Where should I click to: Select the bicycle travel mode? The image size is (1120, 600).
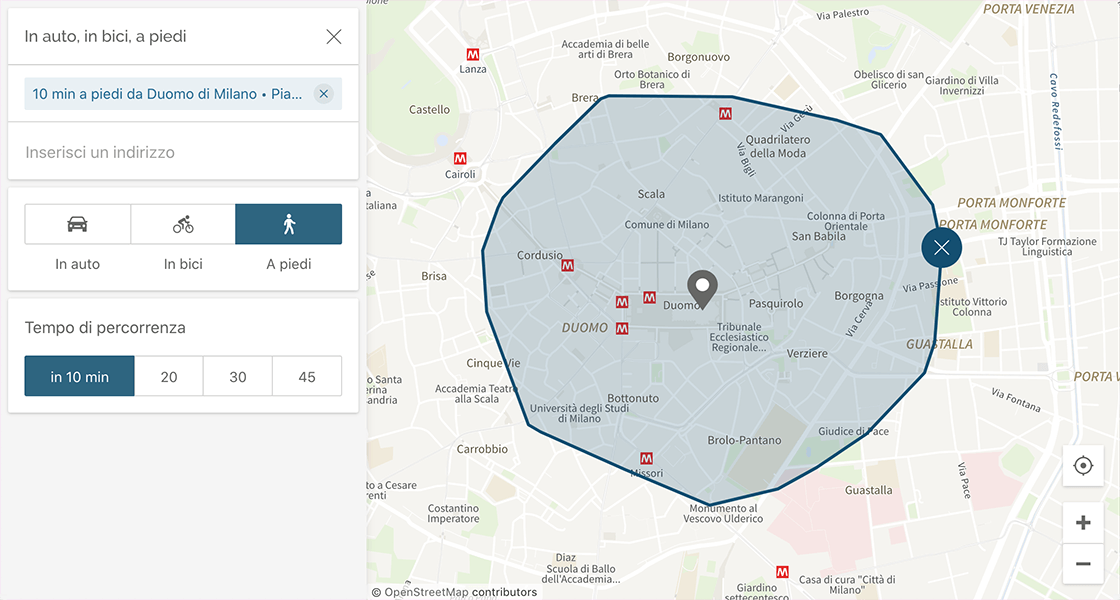click(183, 224)
